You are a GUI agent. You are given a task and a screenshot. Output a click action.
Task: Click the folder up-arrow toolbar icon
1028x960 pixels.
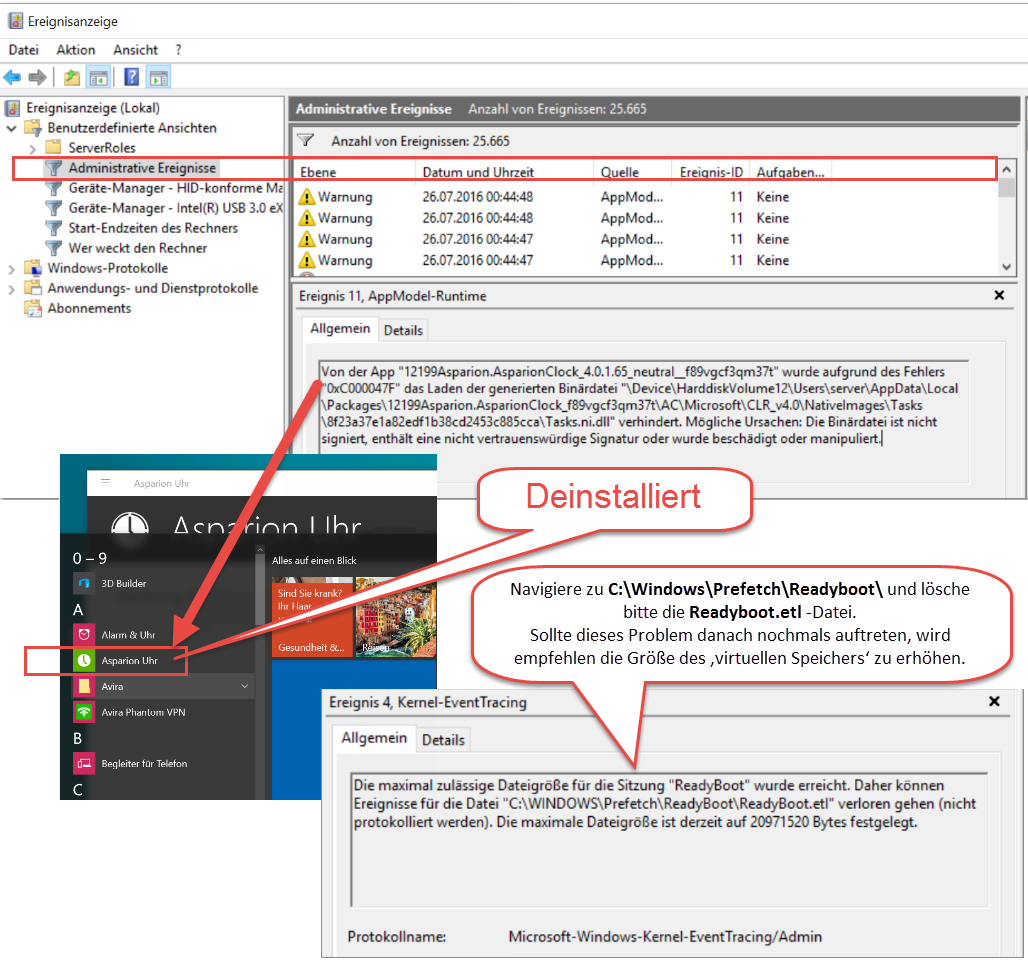[x=72, y=77]
